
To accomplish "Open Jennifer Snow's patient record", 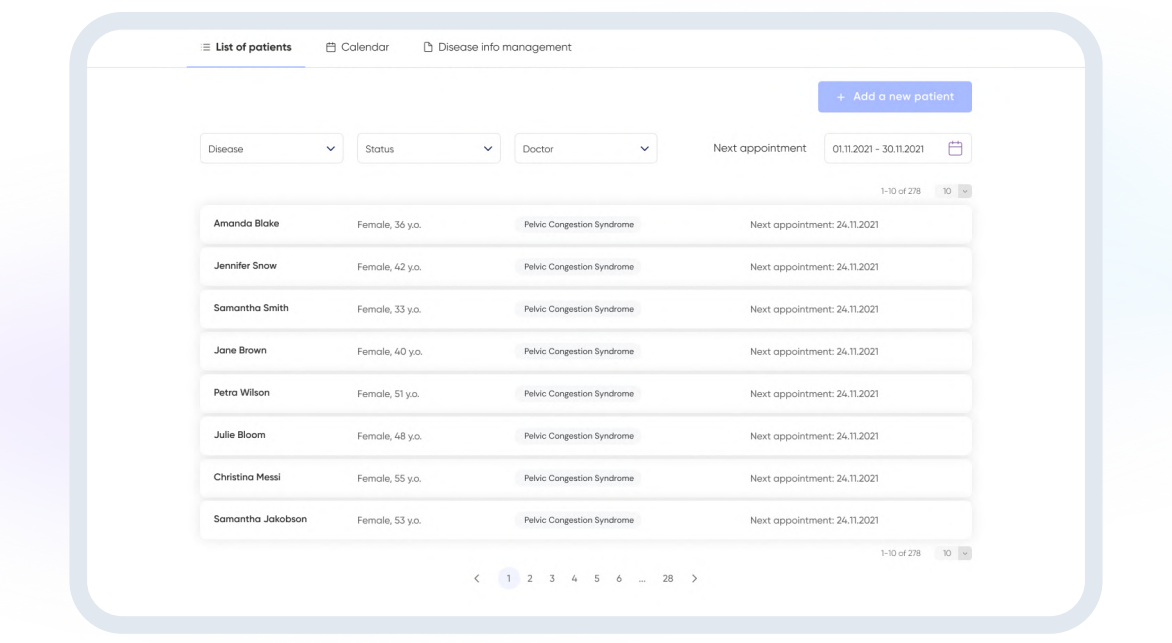I will pos(245,266).
